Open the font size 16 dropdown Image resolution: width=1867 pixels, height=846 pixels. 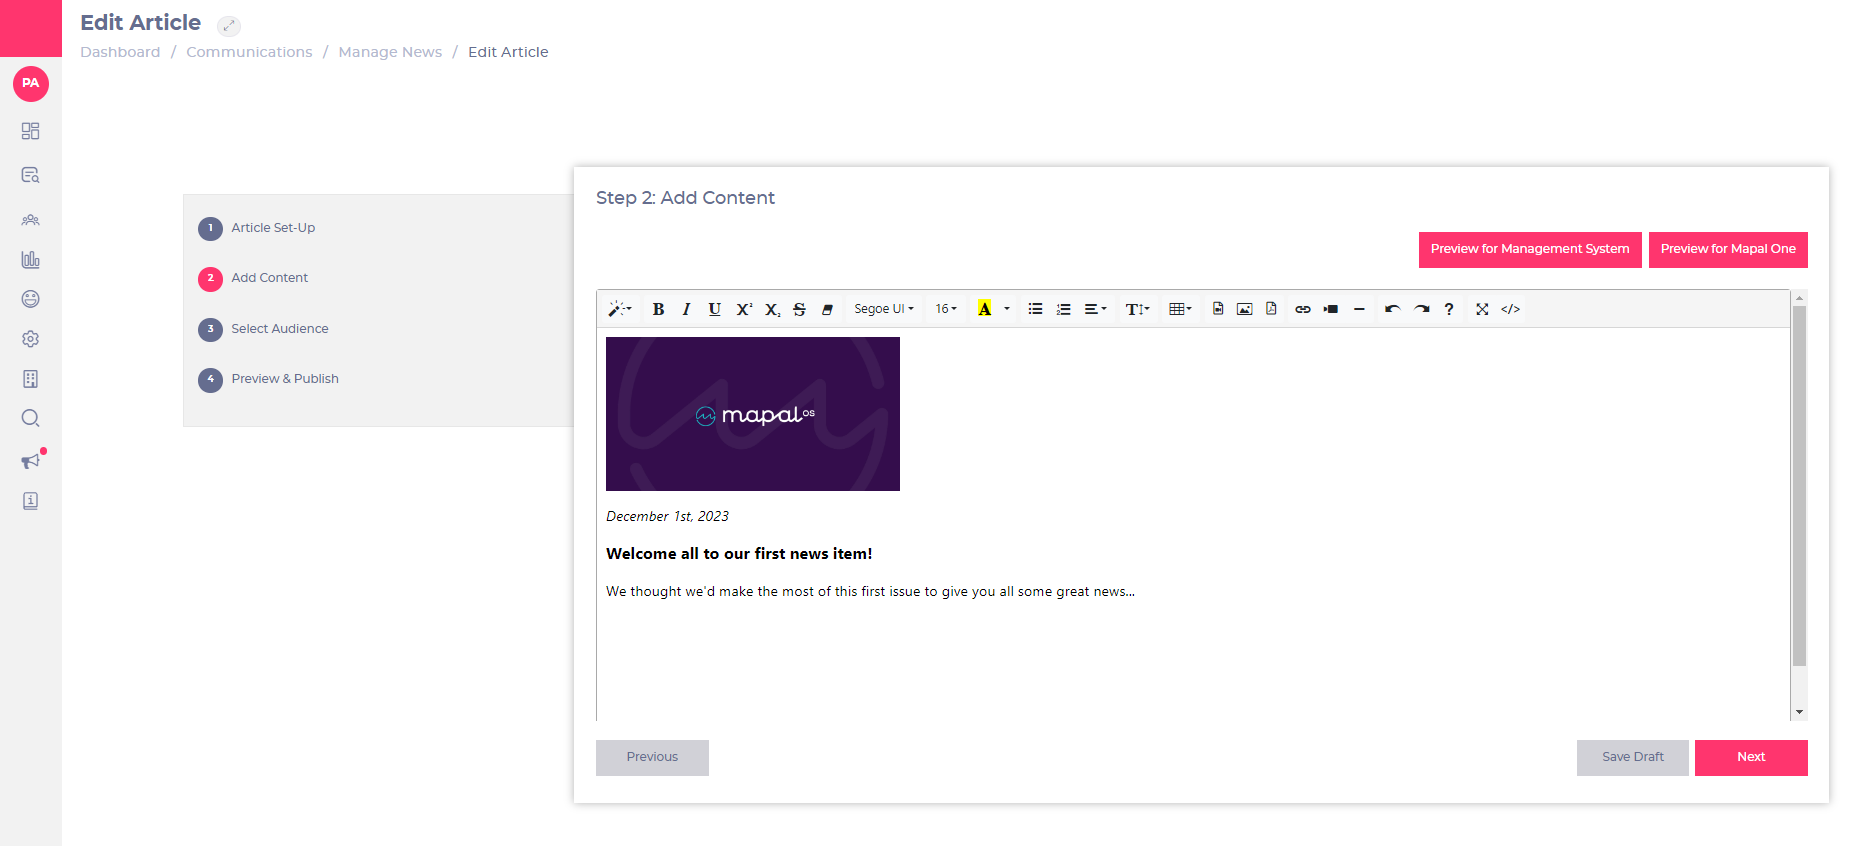(x=946, y=309)
